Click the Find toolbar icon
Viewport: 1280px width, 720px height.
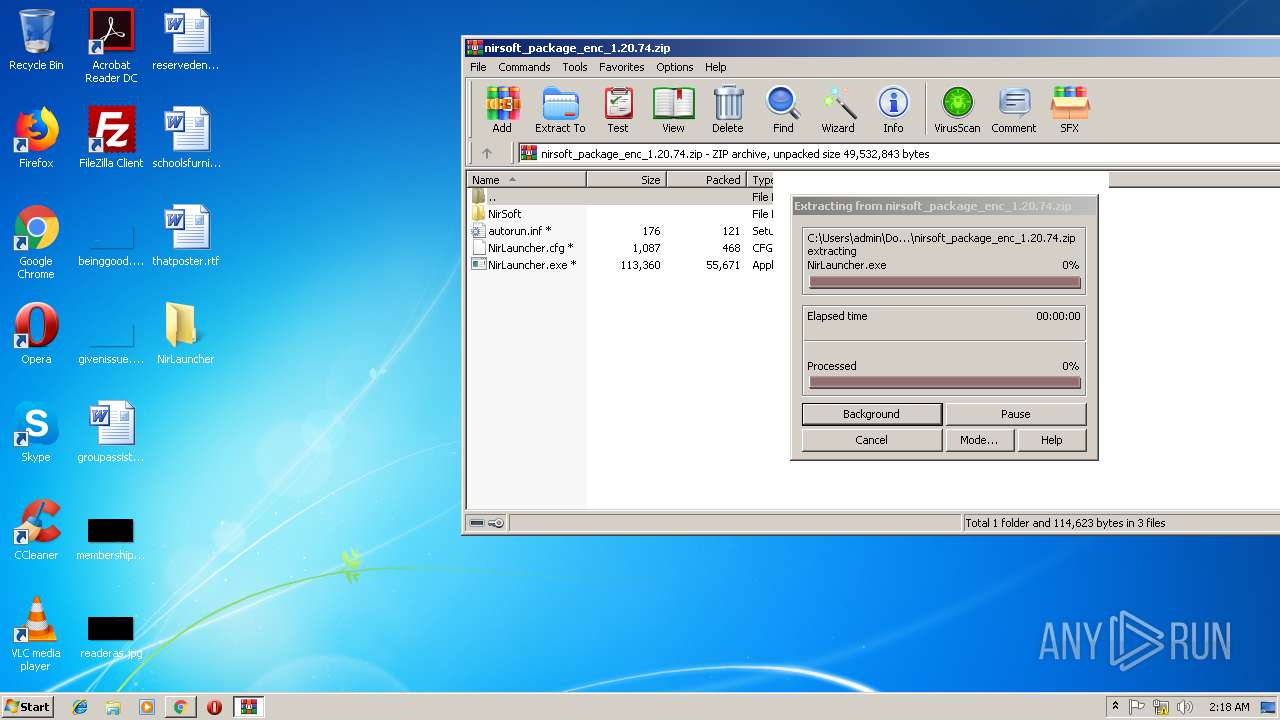pyautogui.click(x=783, y=110)
